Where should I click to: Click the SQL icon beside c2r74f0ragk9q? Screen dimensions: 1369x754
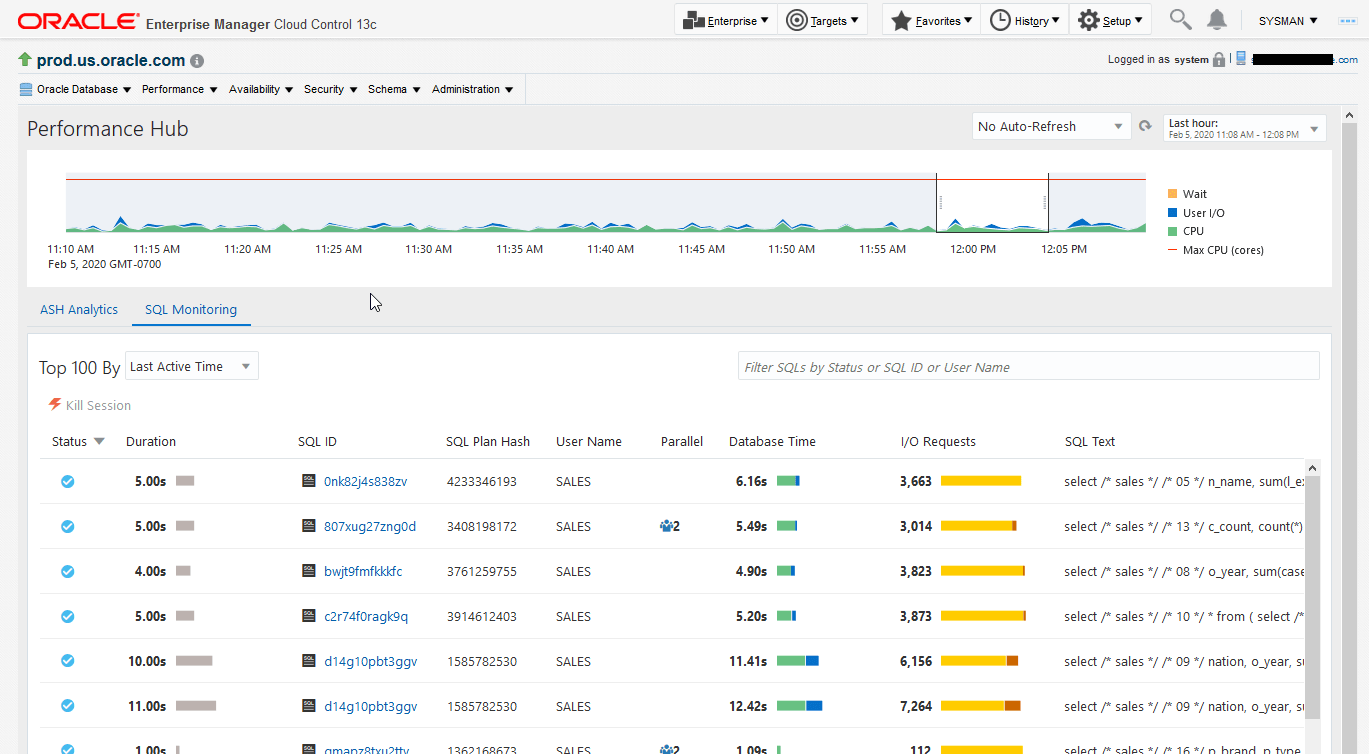point(309,616)
